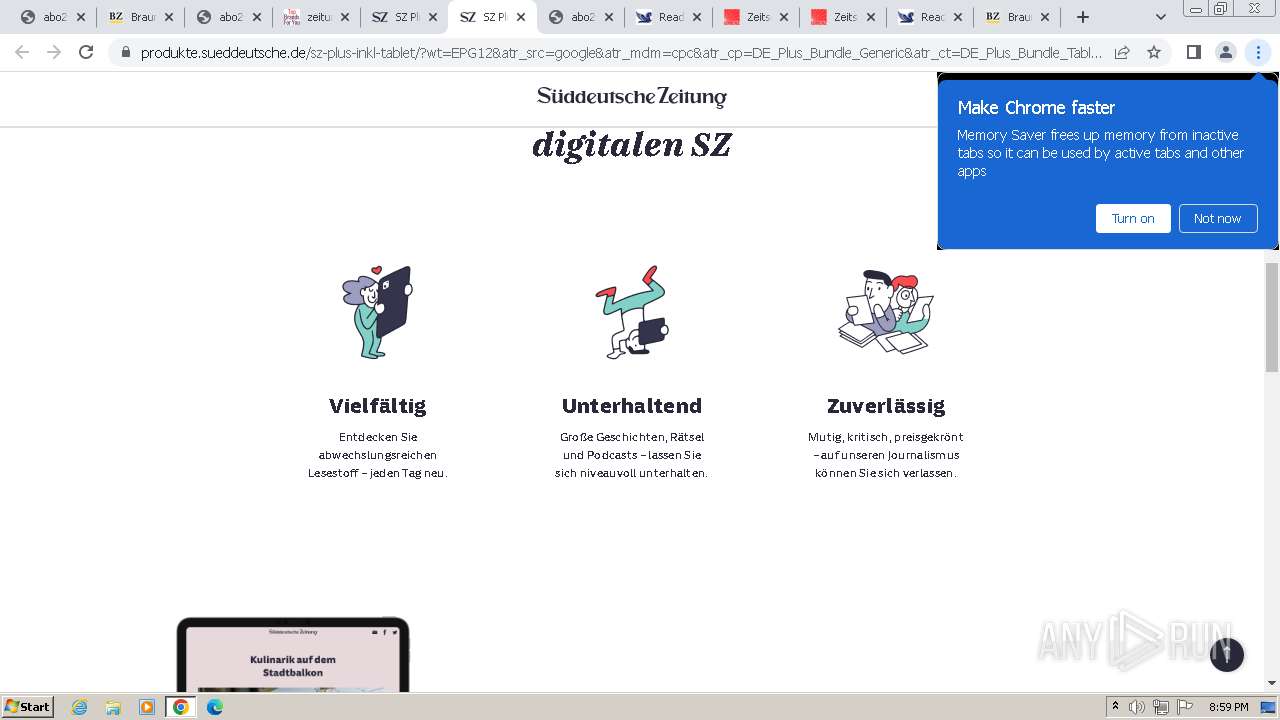The width and height of the screenshot is (1280, 720).
Task: Open the Chrome three-dot menu
Action: (x=1258, y=52)
